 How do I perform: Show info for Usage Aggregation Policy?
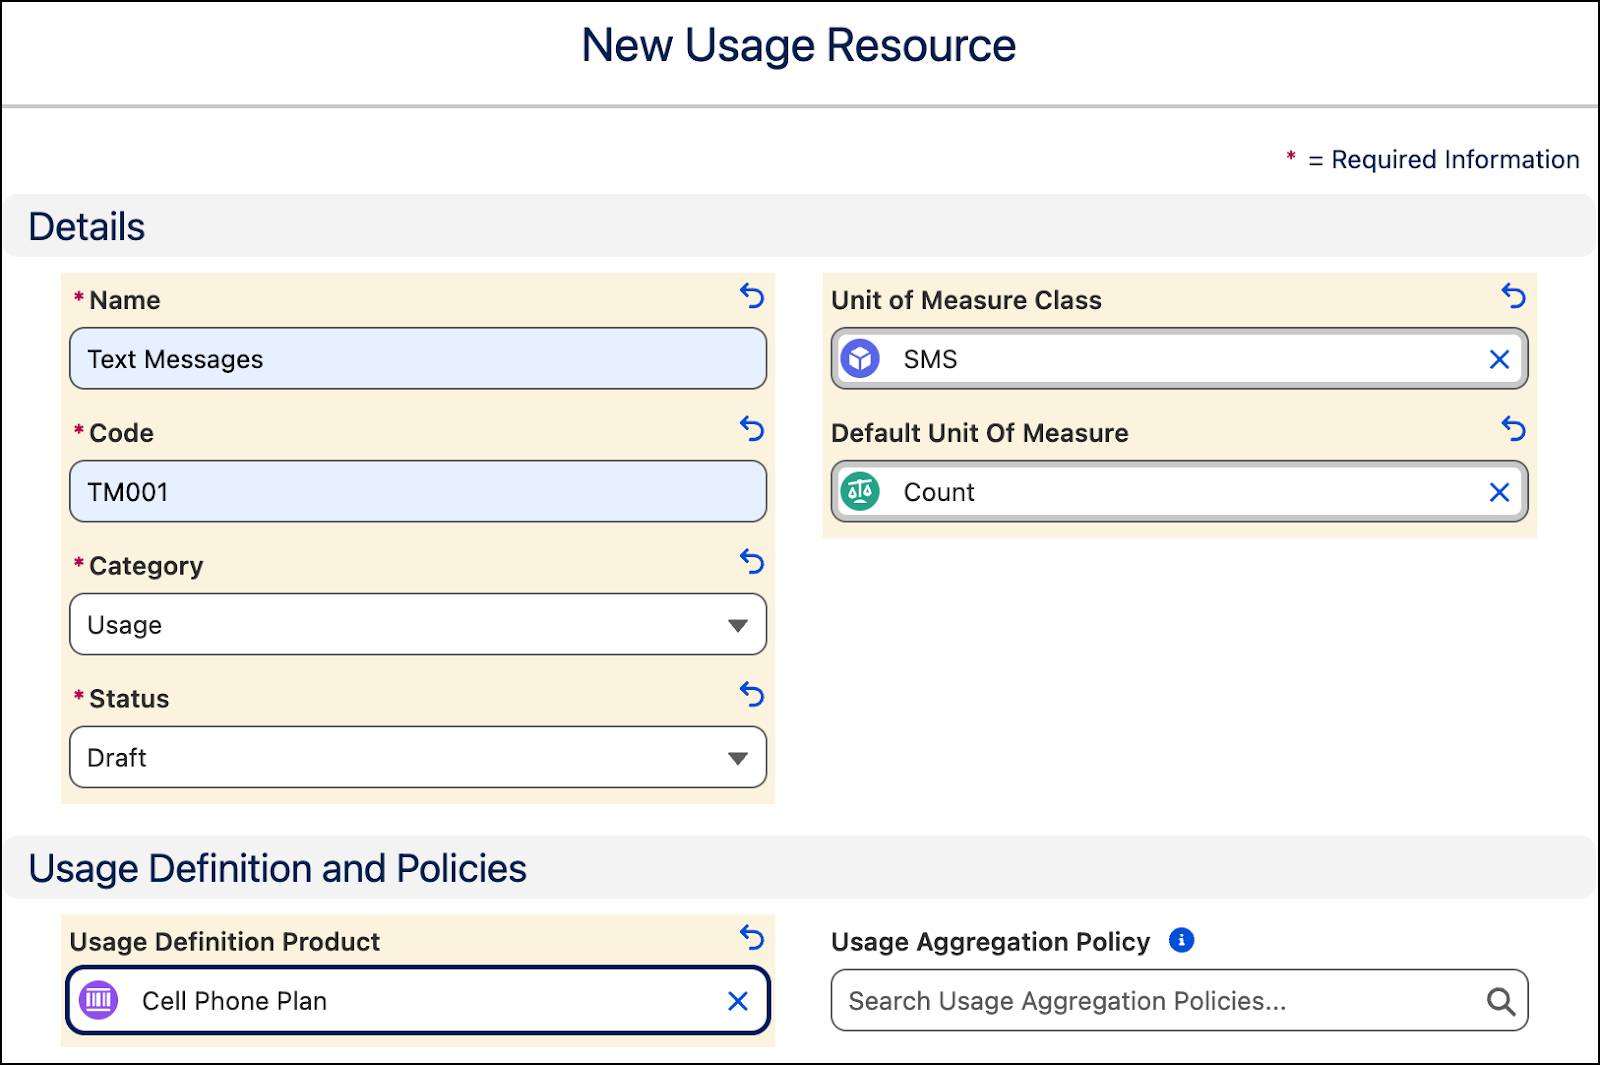[x=1181, y=940]
